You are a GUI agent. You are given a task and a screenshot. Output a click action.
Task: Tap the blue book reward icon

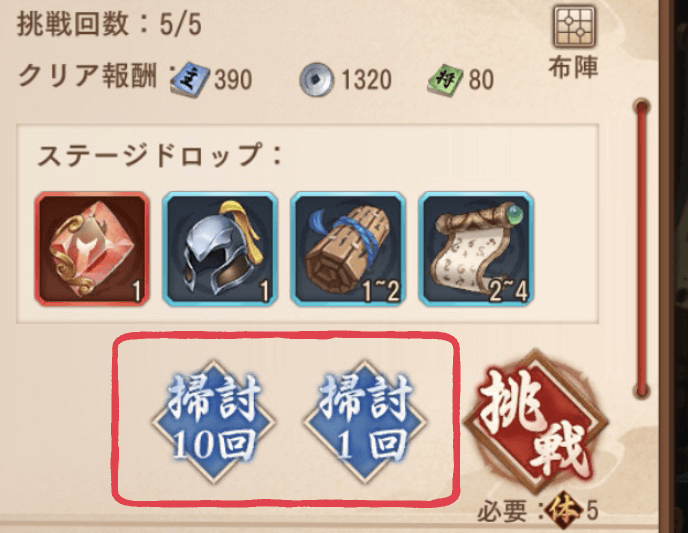coord(190,79)
